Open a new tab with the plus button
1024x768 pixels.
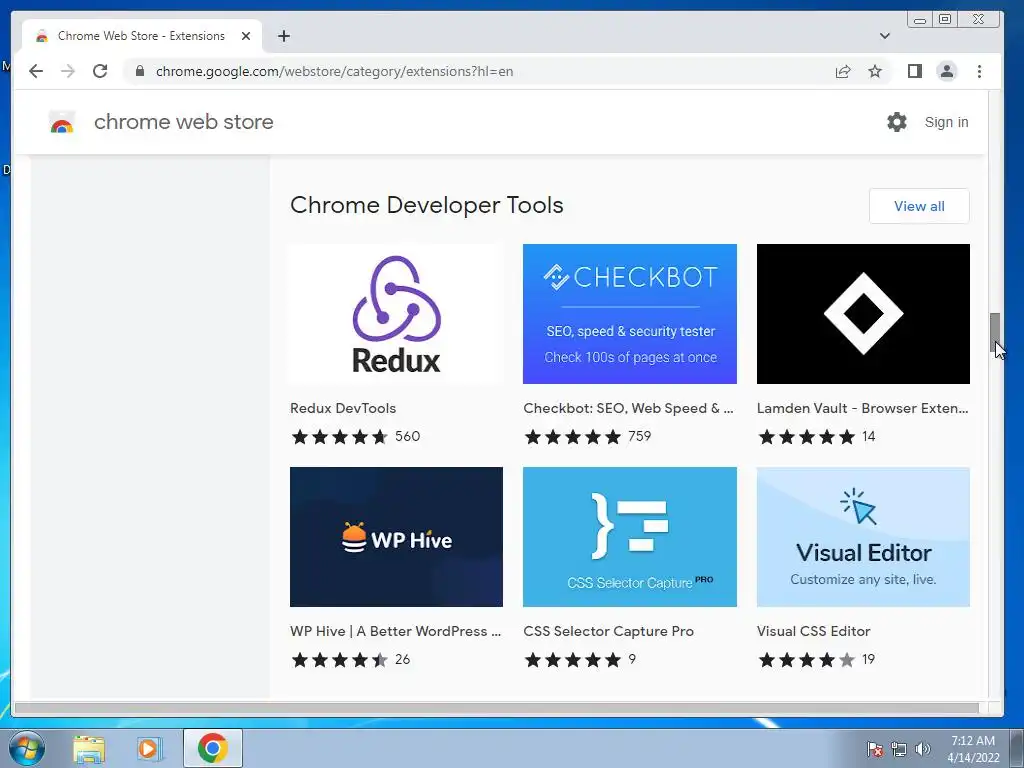[x=283, y=36]
